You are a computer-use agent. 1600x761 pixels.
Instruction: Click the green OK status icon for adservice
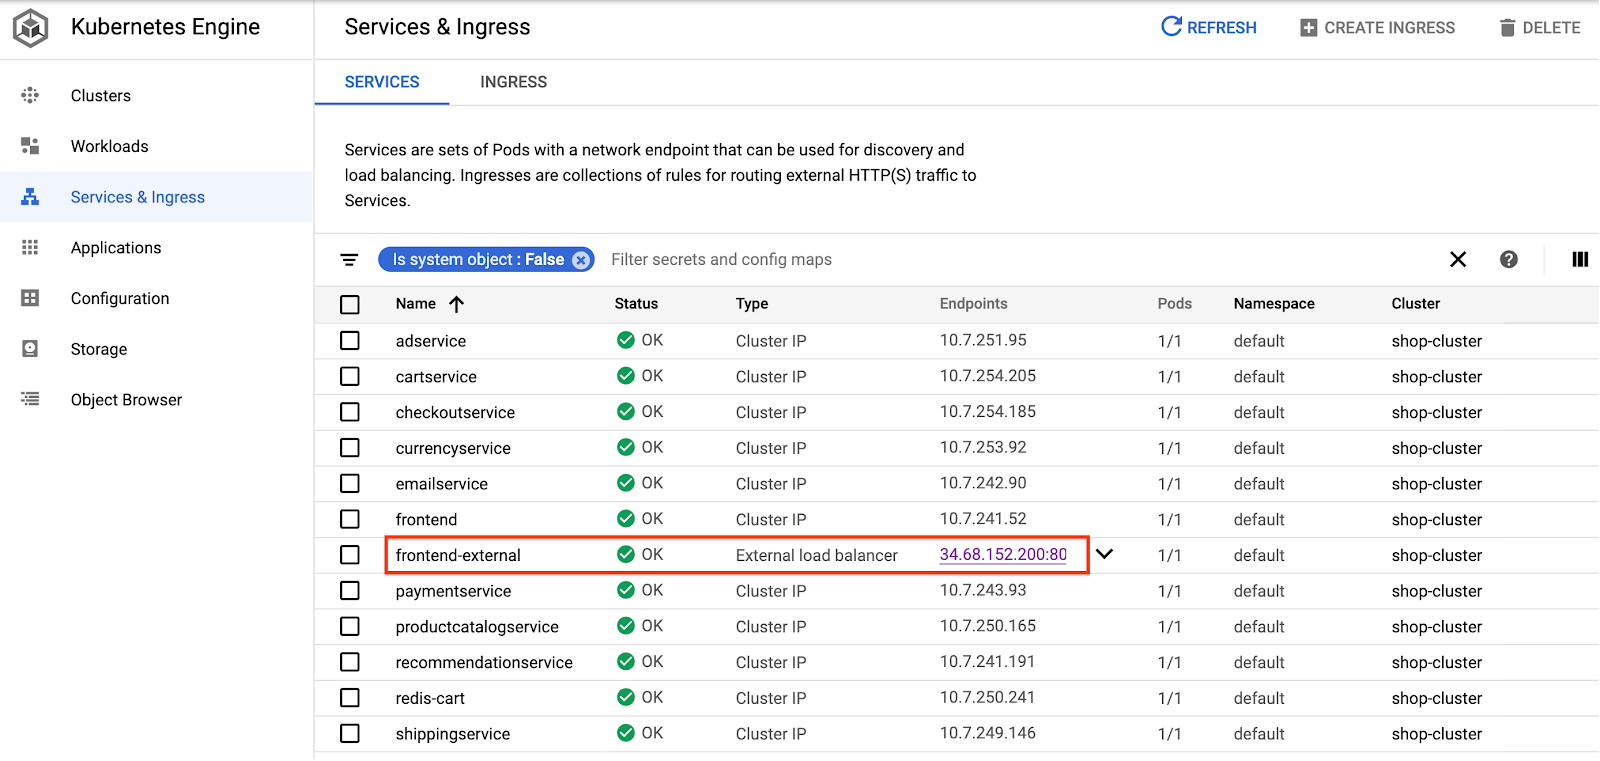(x=626, y=340)
